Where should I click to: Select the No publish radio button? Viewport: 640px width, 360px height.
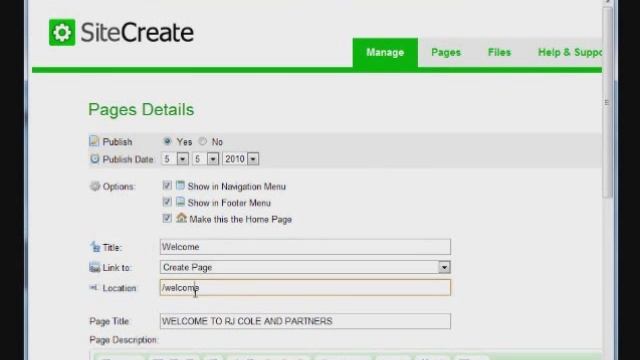(x=203, y=141)
